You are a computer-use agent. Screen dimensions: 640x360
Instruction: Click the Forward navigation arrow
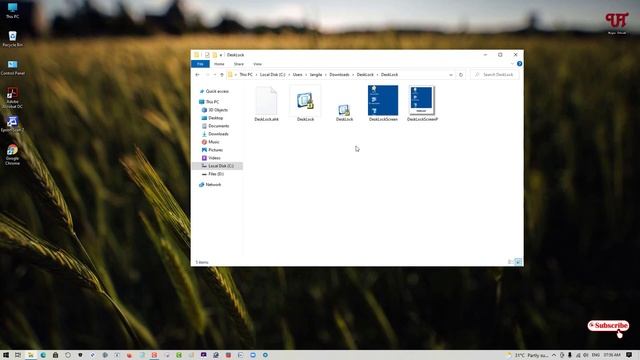click(207, 75)
